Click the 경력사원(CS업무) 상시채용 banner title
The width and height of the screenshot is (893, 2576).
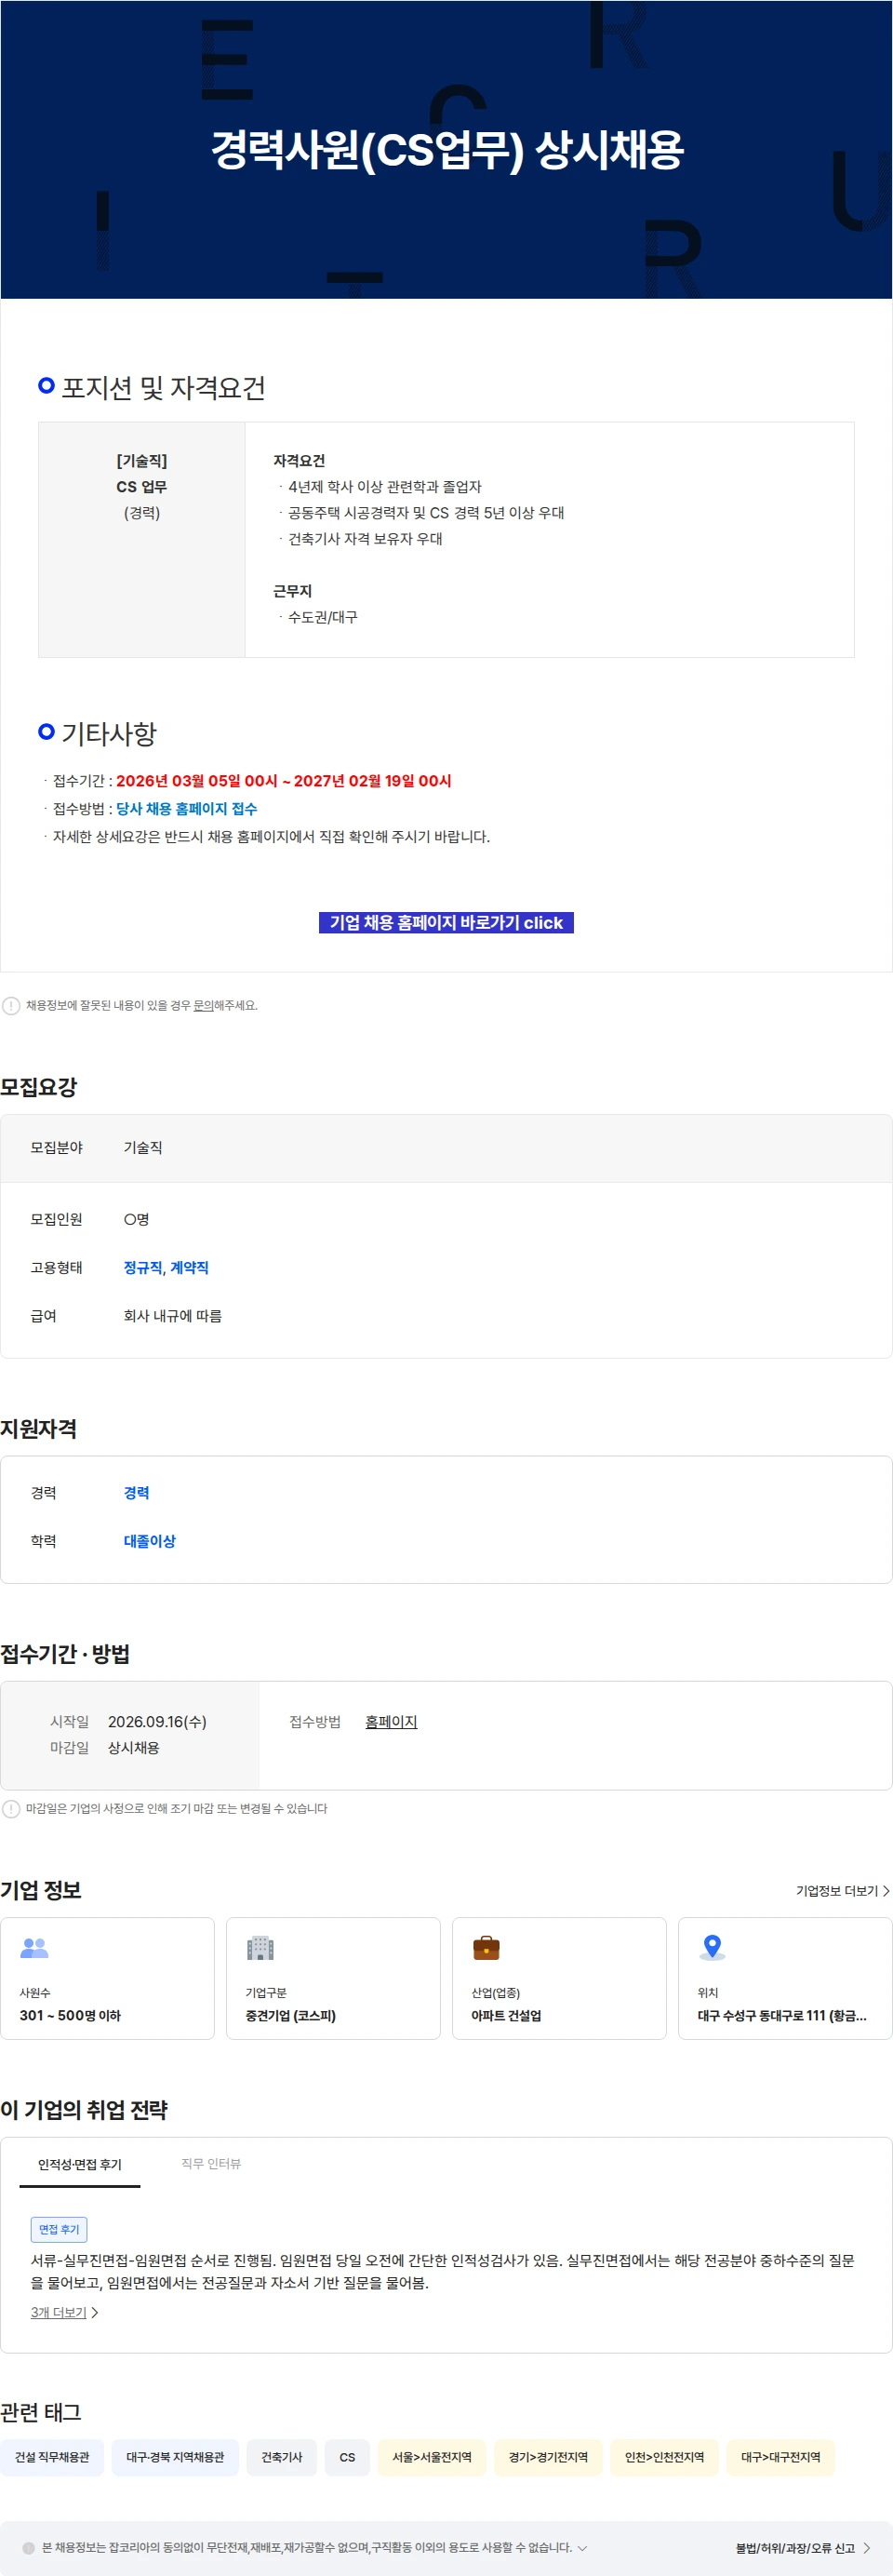tap(446, 150)
